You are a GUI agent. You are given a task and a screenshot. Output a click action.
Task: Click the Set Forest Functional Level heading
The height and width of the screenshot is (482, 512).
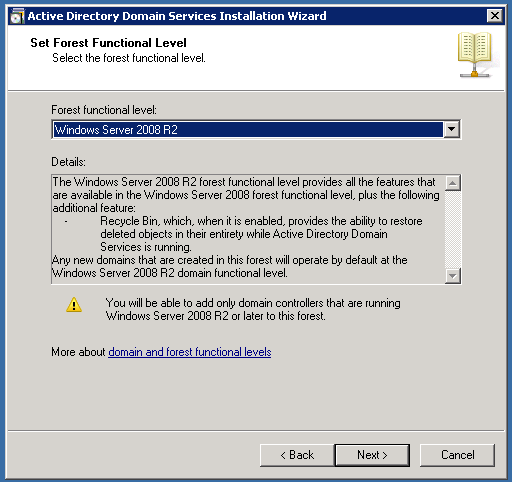point(108,43)
